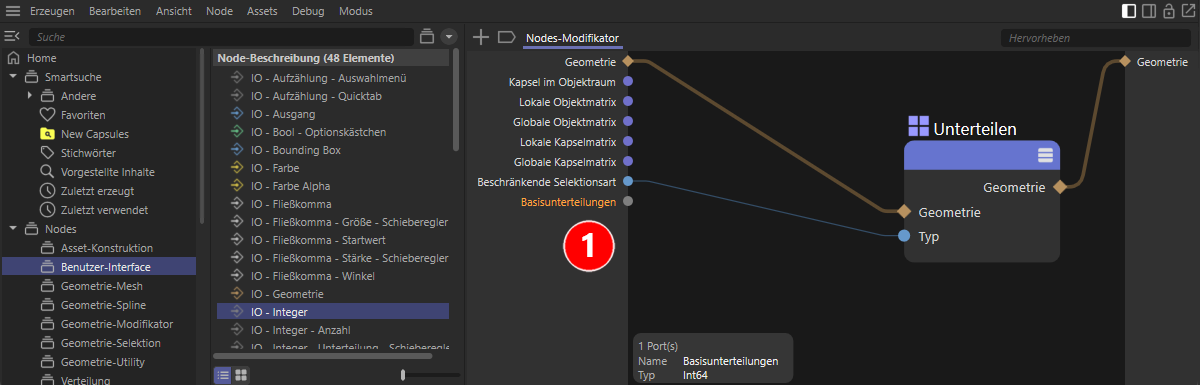This screenshot has height=385, width=1200.
Task: Open the Ansicht menu
Action: click(x=174, y=11)
